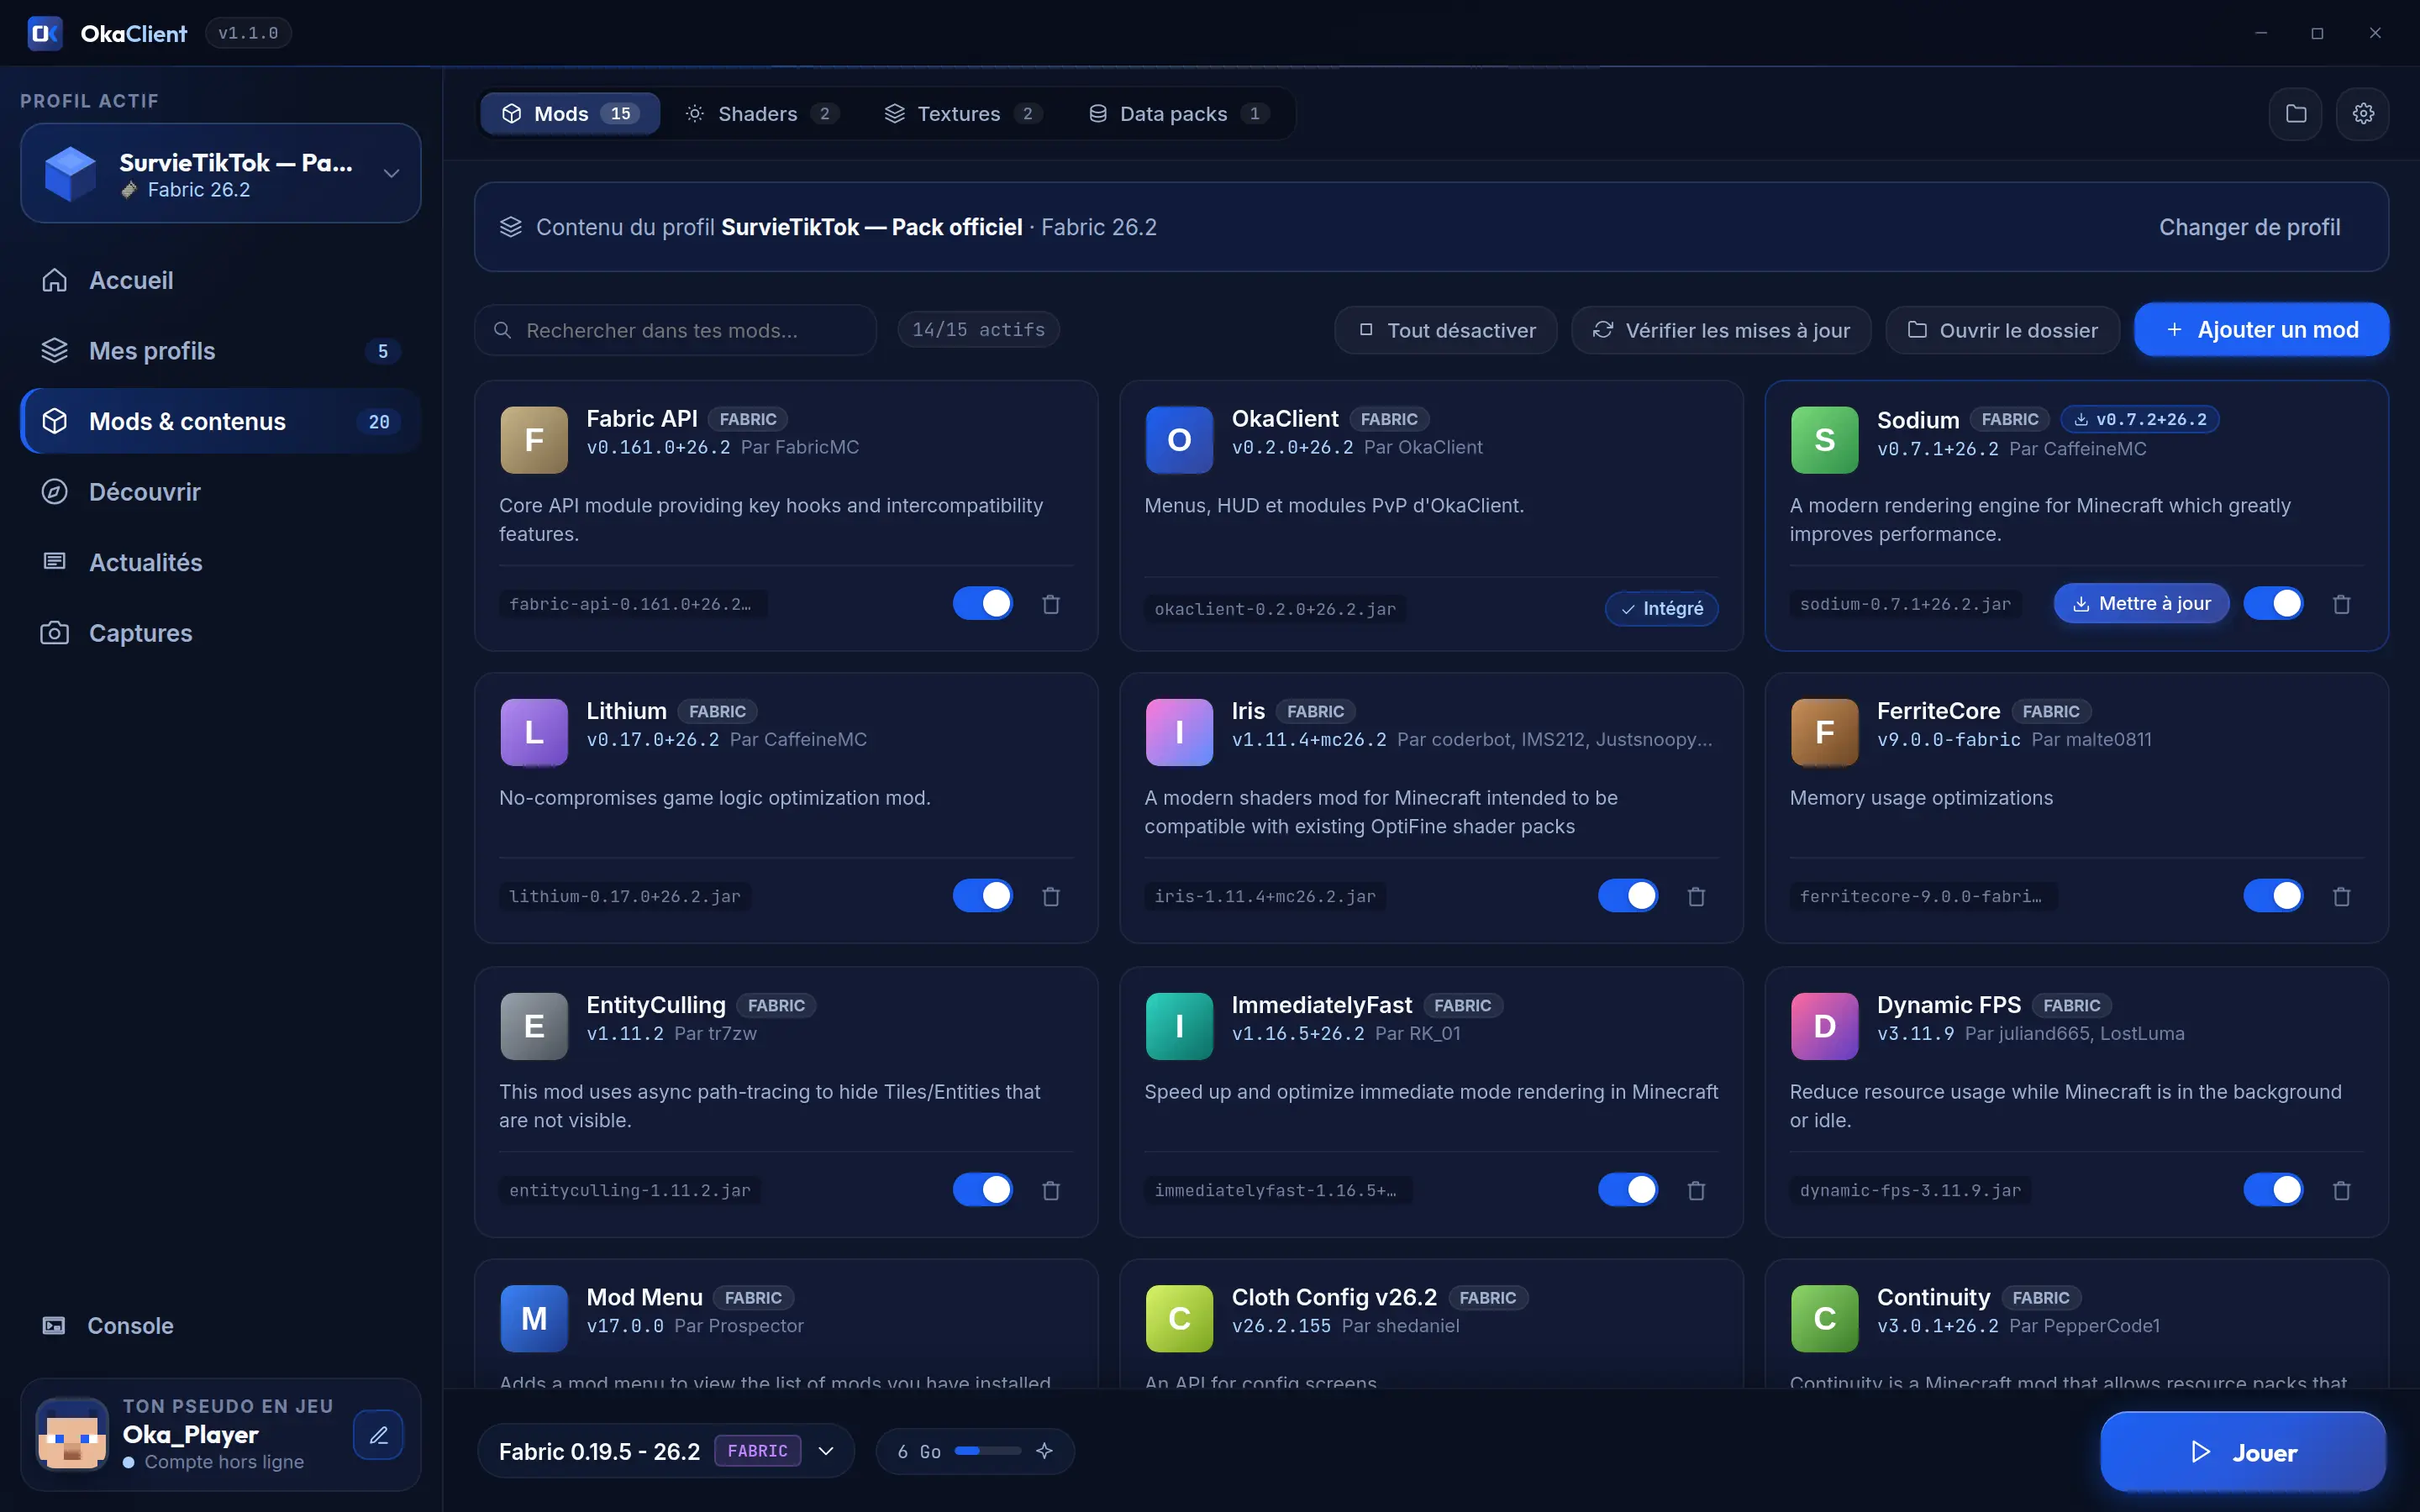Open Actualités in the sidebar
This screenshot has width=2420, height=1512.
point(220,562)
